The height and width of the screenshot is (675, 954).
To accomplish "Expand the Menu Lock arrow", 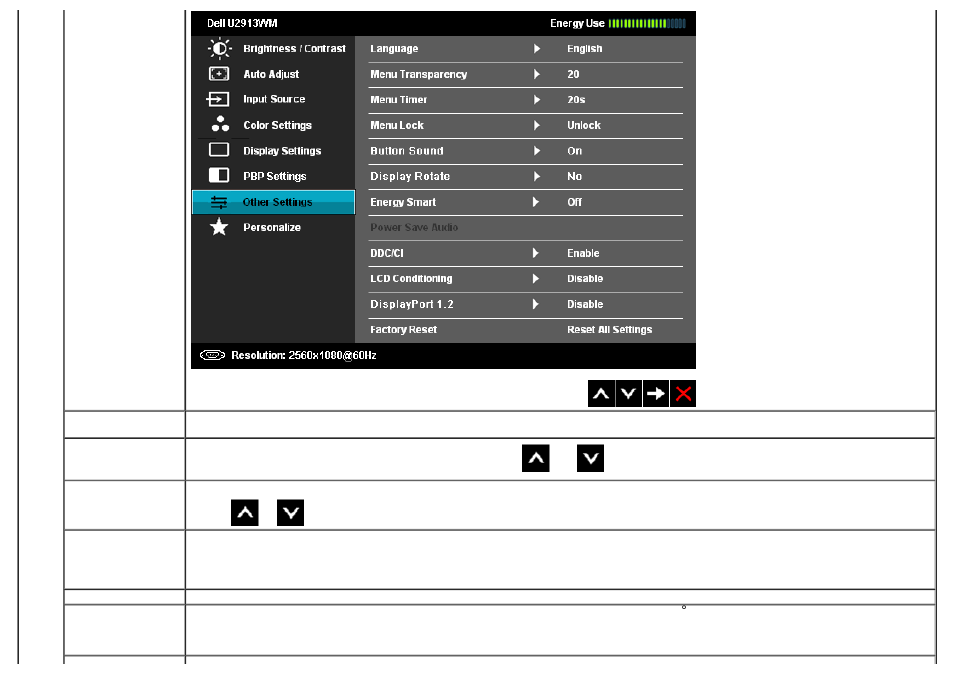I will pos(537,125).
